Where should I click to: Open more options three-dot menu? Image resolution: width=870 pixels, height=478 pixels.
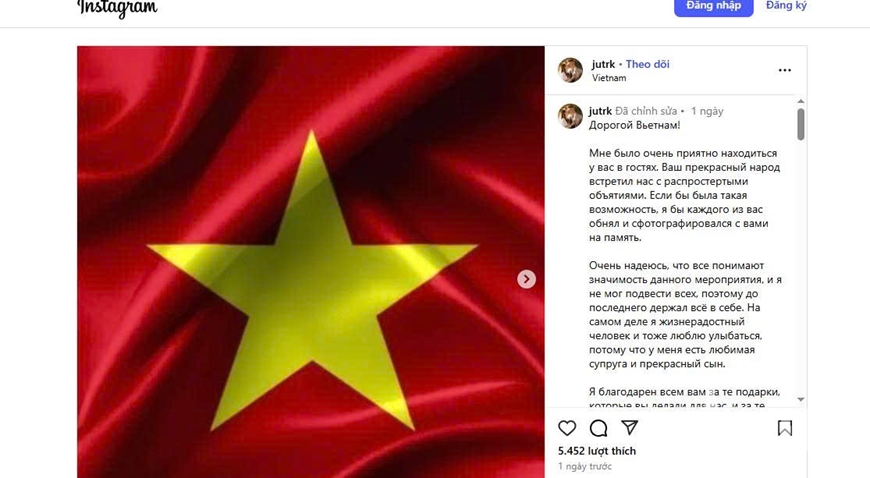785,71
